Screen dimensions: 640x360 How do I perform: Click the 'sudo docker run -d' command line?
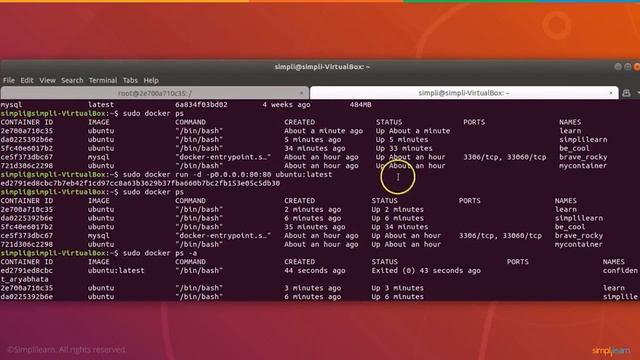coord(228,175)
